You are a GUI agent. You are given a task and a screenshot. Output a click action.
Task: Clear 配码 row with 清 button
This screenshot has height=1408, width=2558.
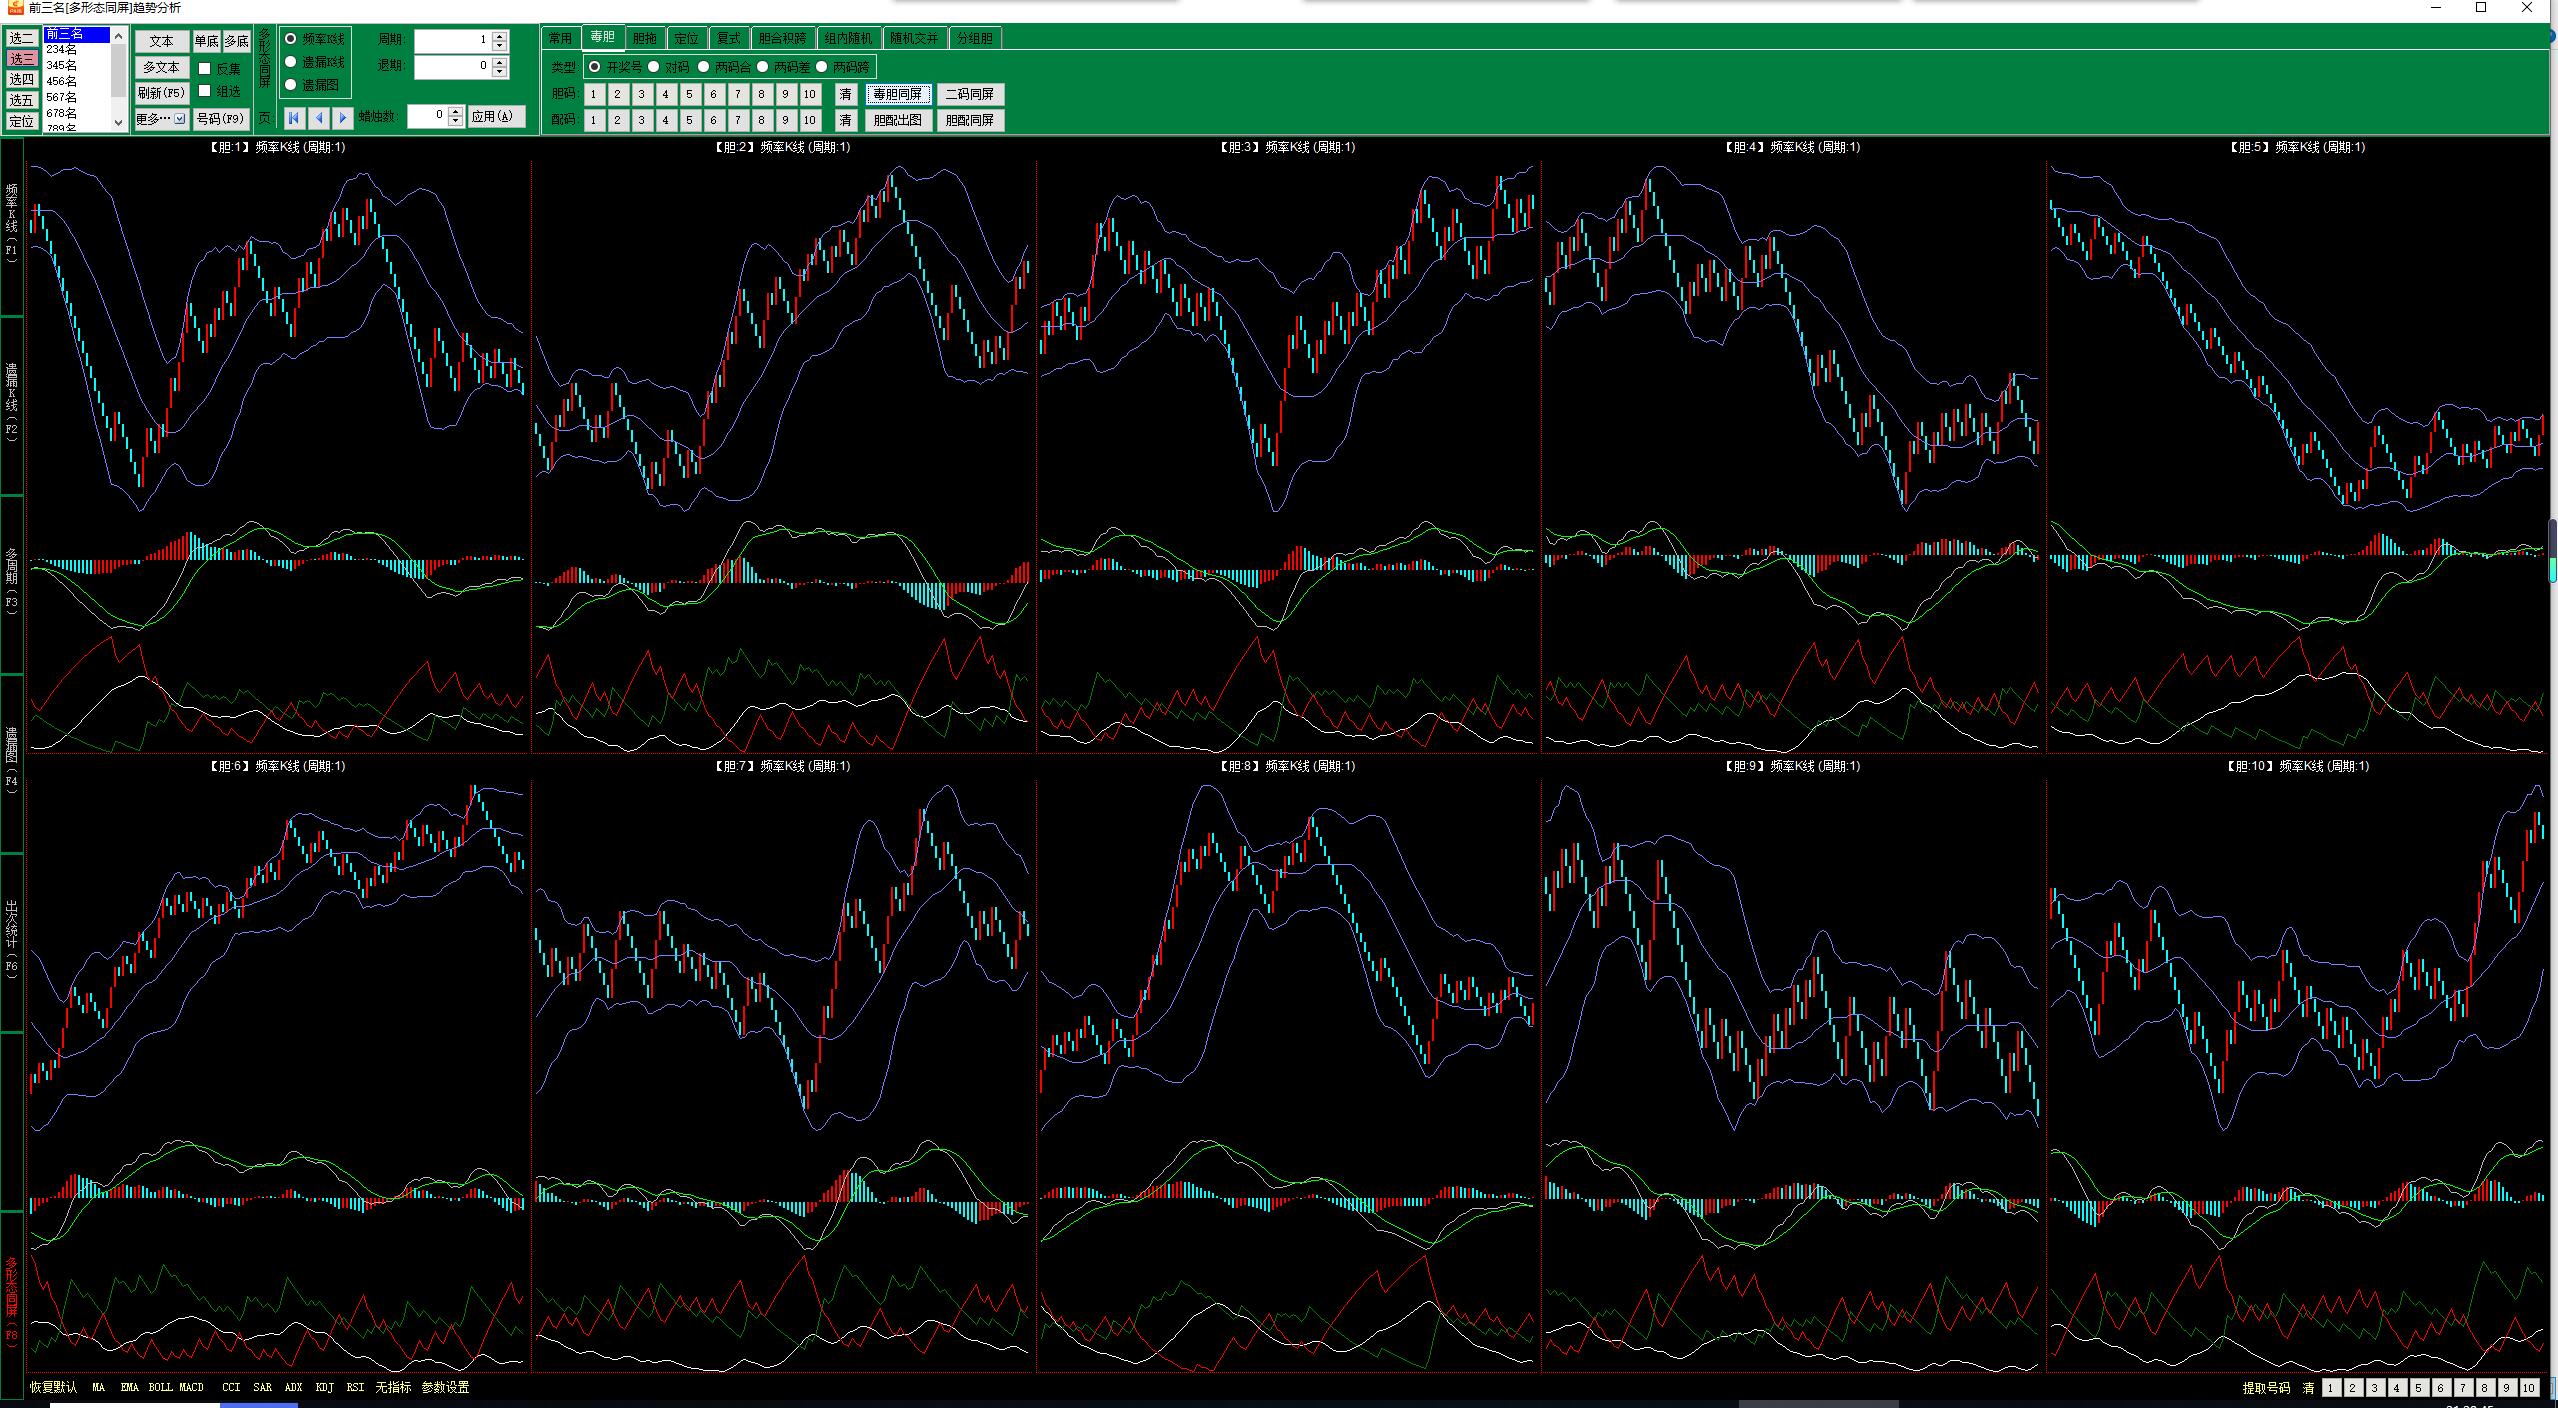846,120
